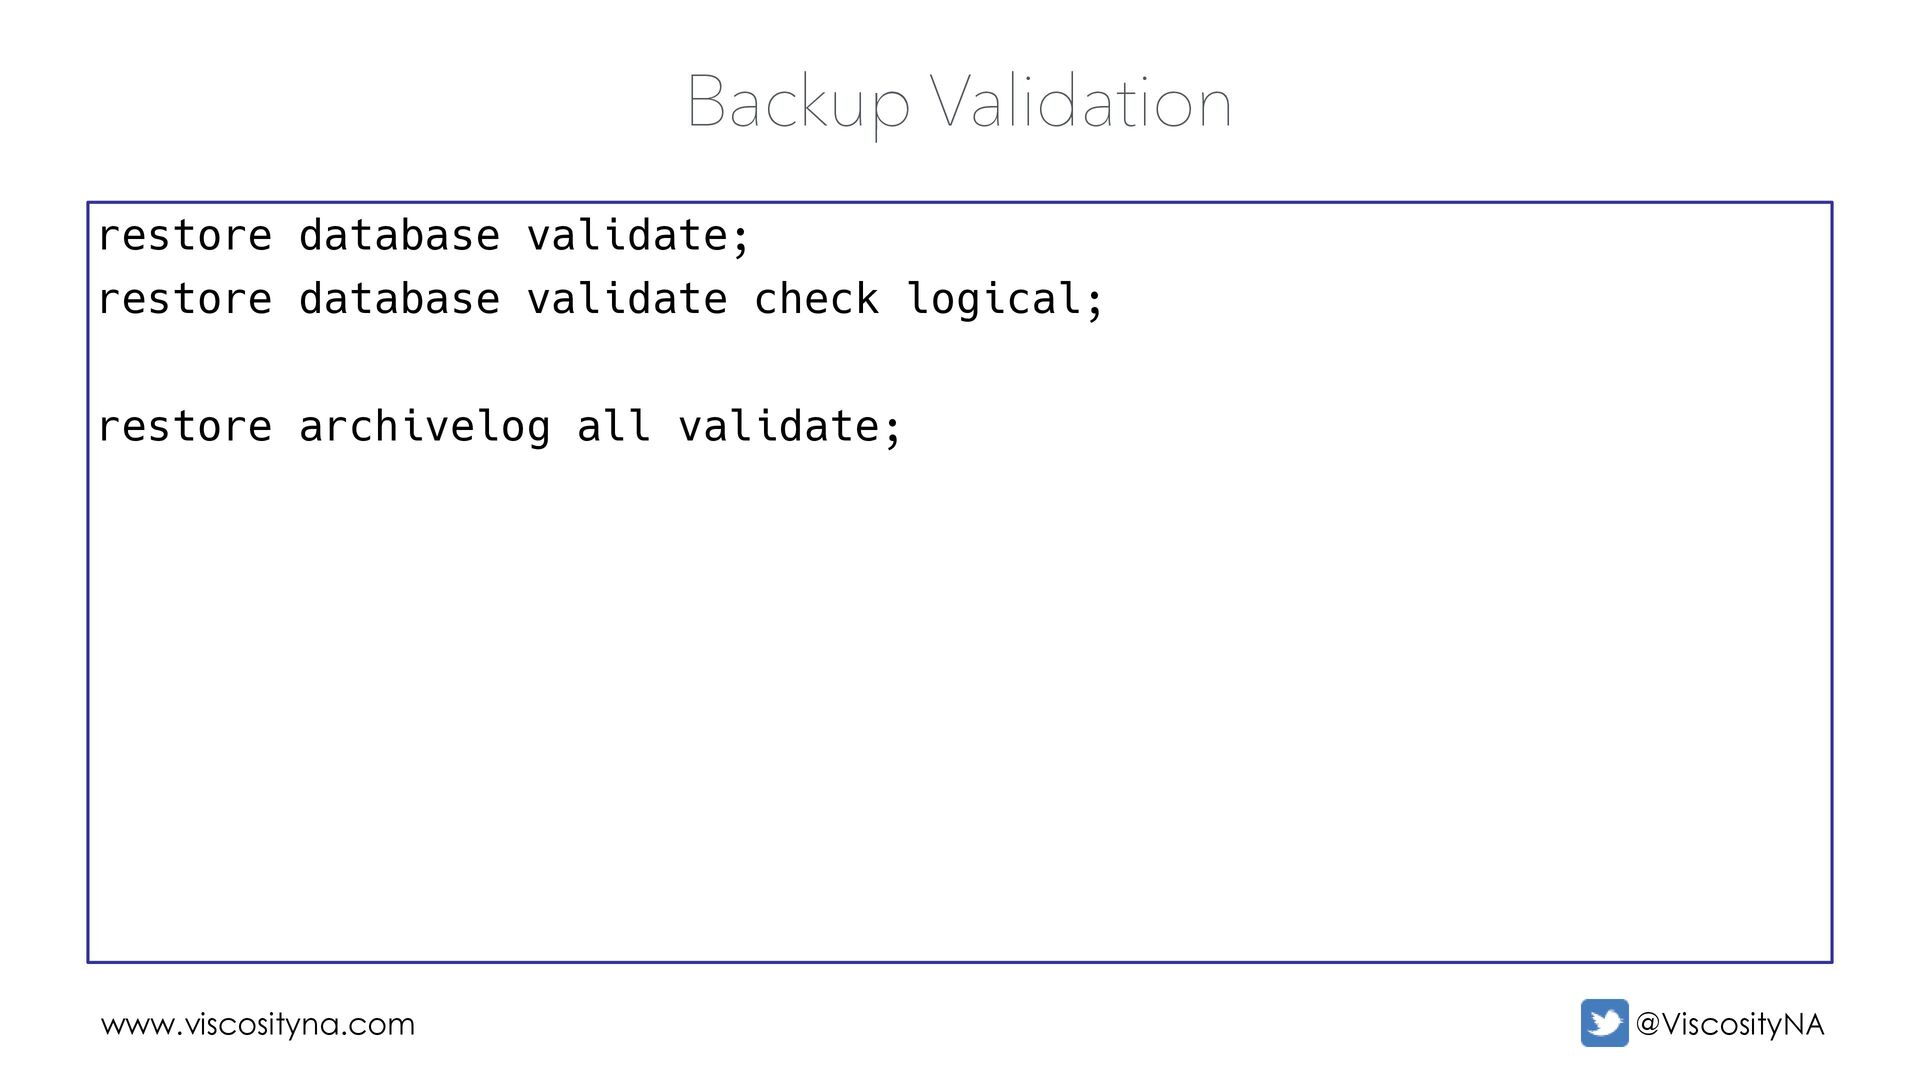Image resolution: width=1920 pixels, height=1080 pixels.
Task: Click the word 'all' in archivelog command
Action: (x=613, y=427)
